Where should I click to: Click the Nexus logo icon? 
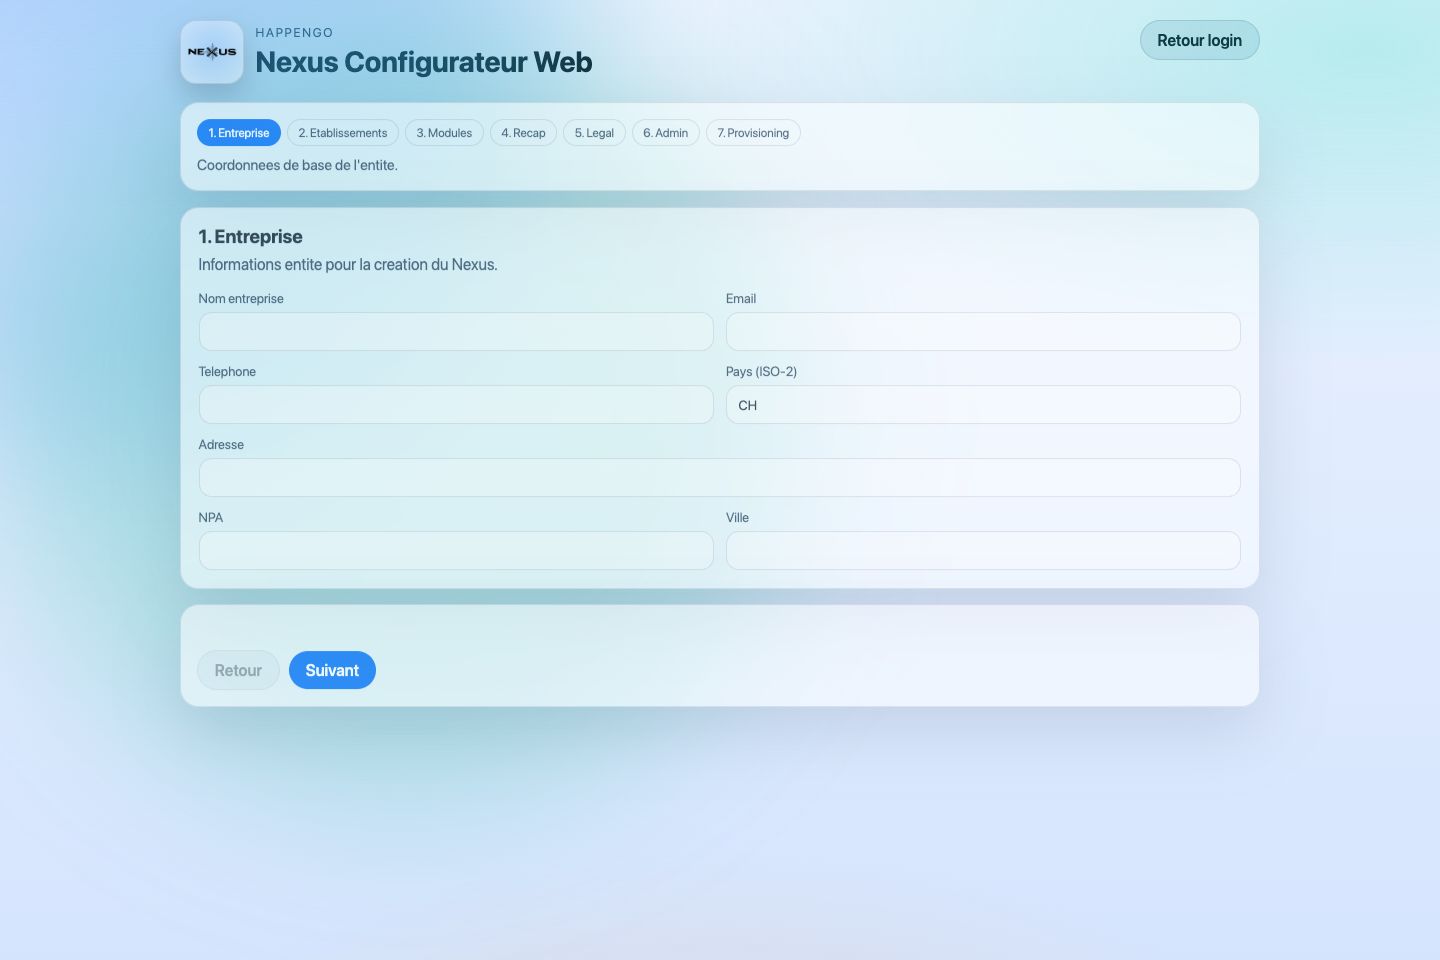[x=212, y=52]
